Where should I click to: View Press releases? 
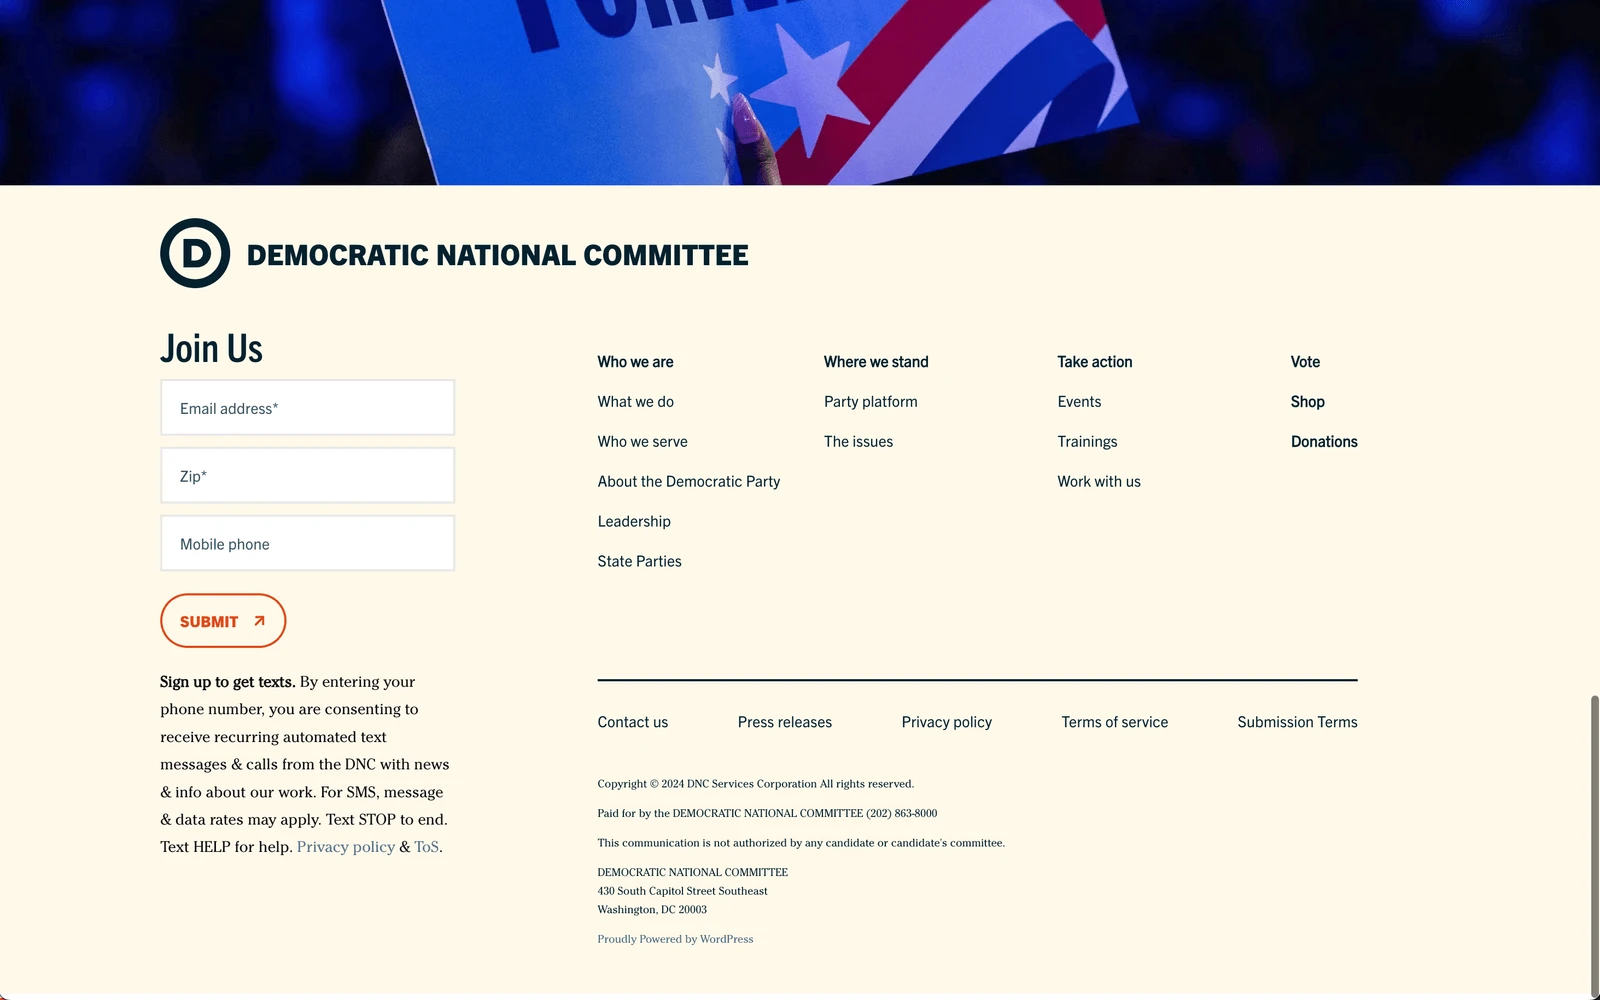(785, 722)
